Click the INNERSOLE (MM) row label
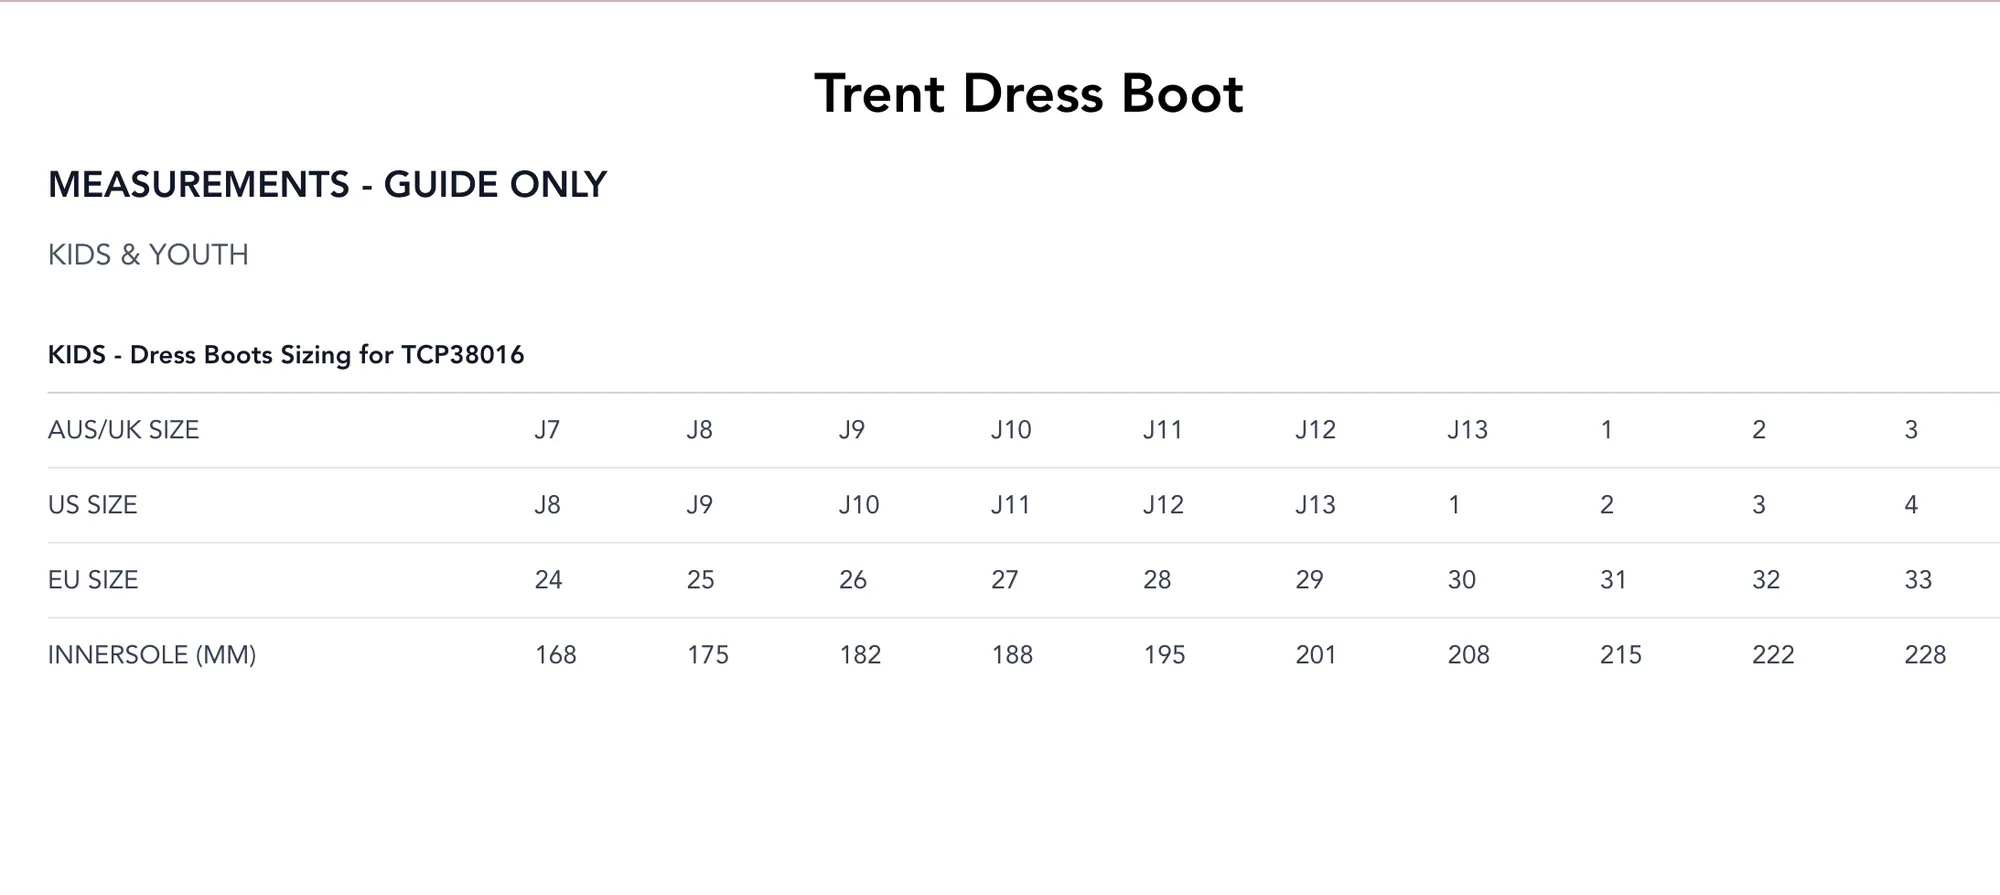Screen dimensions: 2000x895 click(152, 655)
